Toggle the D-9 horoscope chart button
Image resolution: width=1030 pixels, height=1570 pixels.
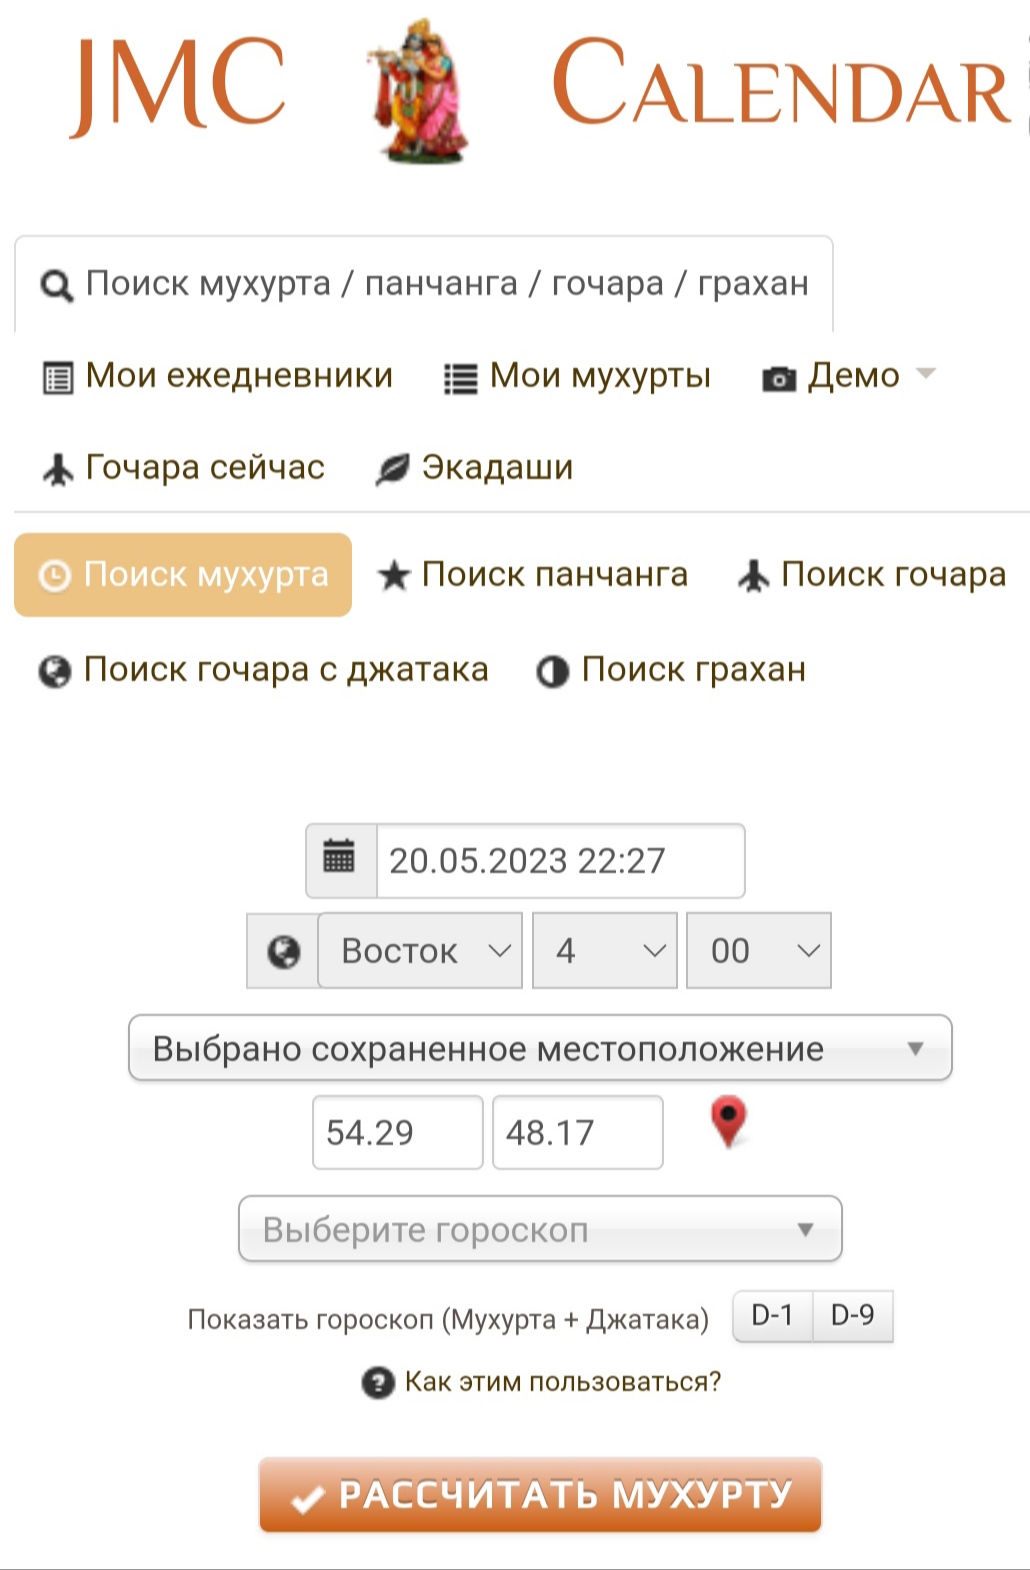click(x=853, y=1315)
